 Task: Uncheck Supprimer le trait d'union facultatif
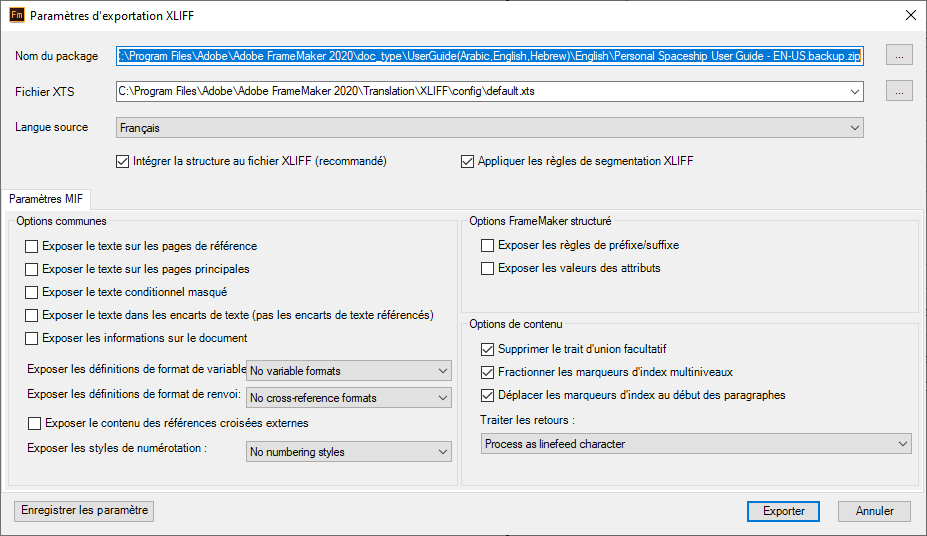(488, 349)
